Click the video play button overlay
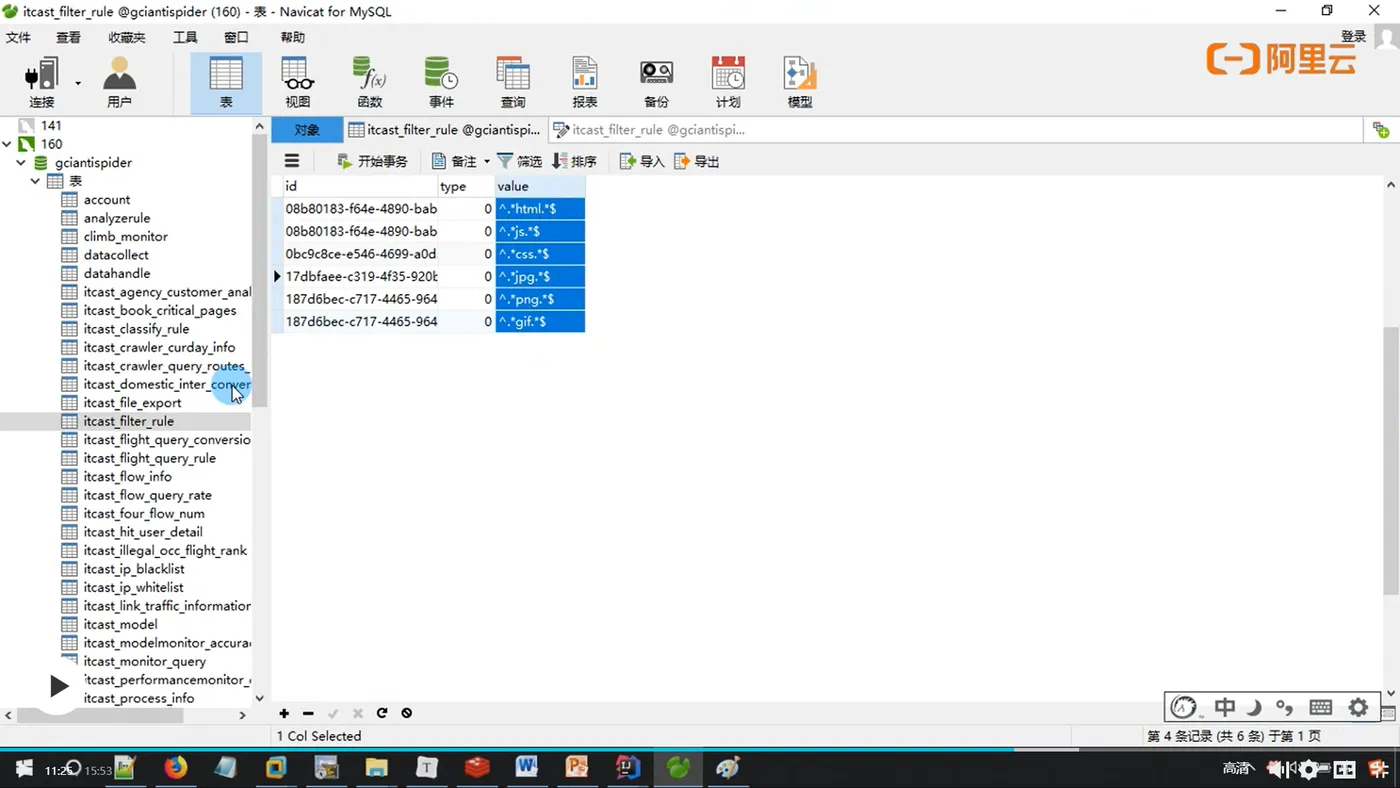This screenshot has width=1400, height=788. (58, 686)
